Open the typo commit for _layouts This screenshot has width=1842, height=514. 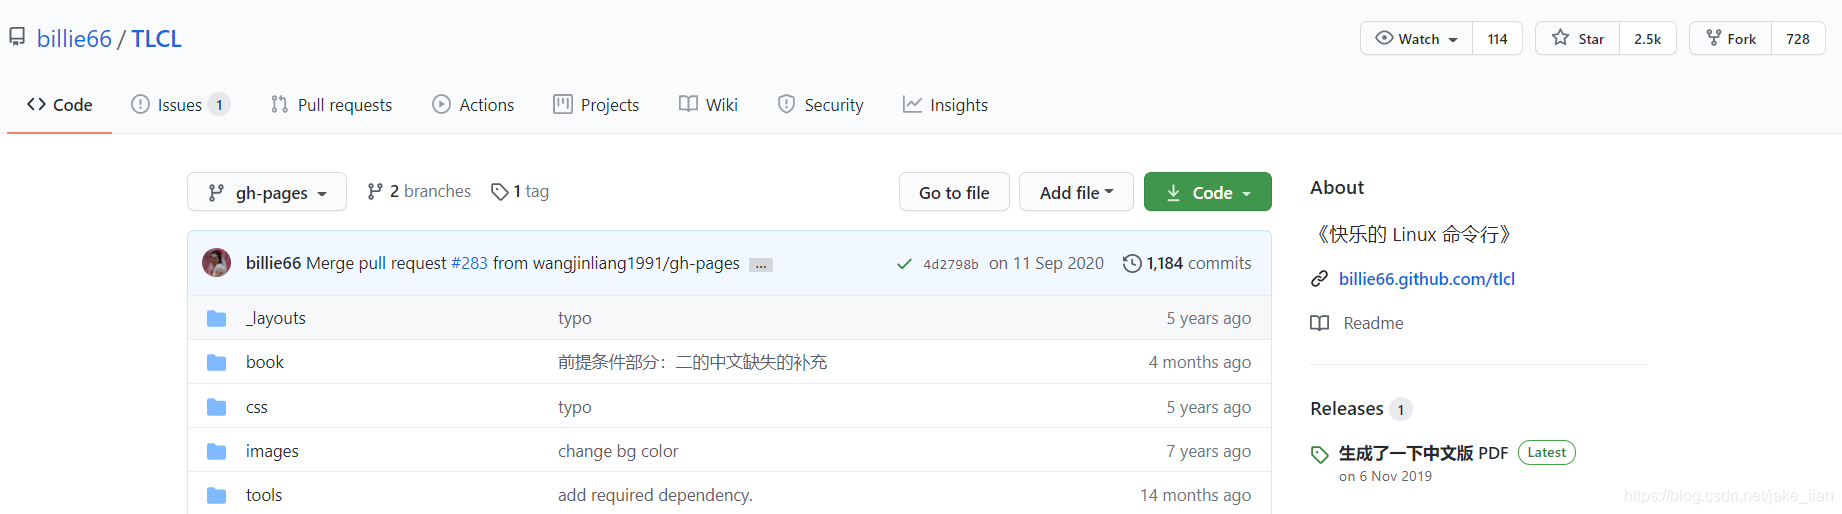(x=575, y=318)
